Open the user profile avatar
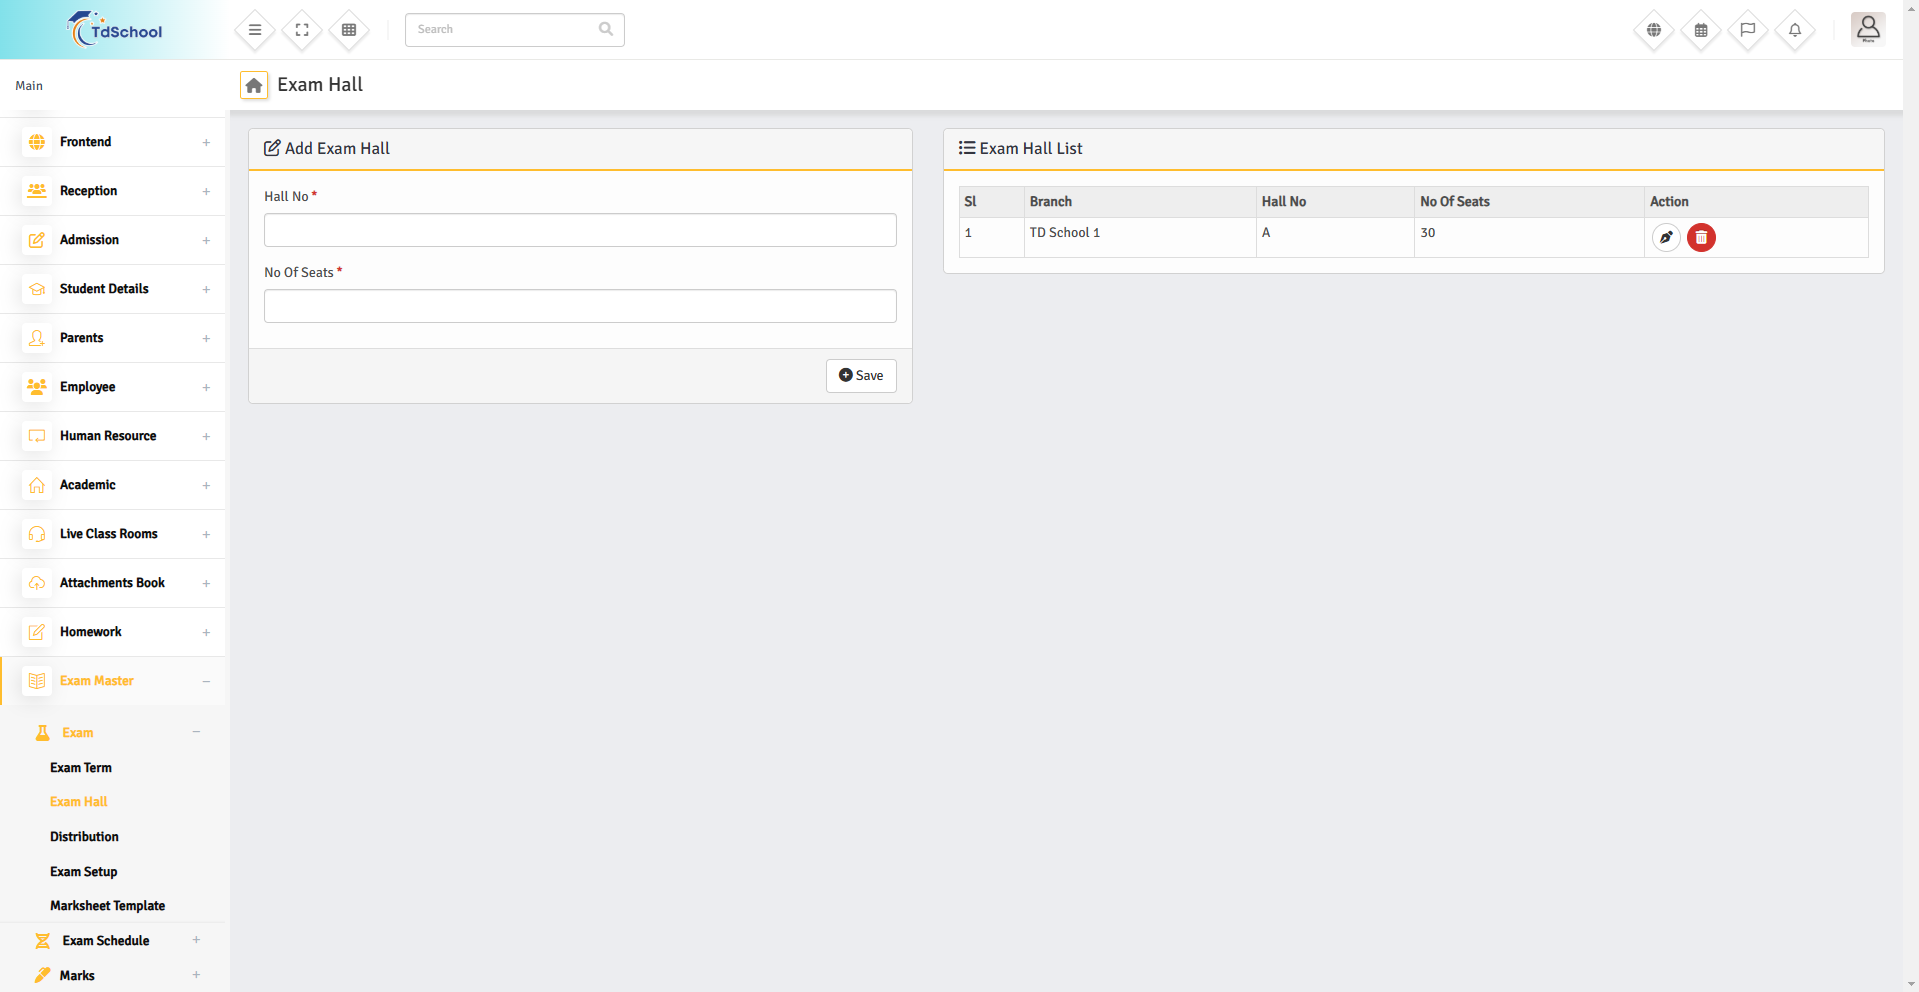 (1867, 29)
